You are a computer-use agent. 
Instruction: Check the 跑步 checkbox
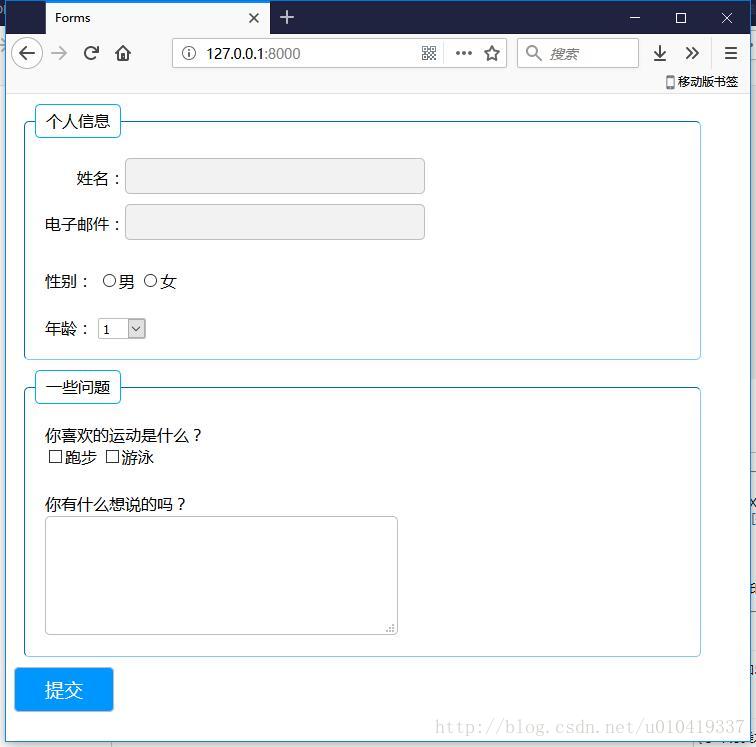coord(55,456)
